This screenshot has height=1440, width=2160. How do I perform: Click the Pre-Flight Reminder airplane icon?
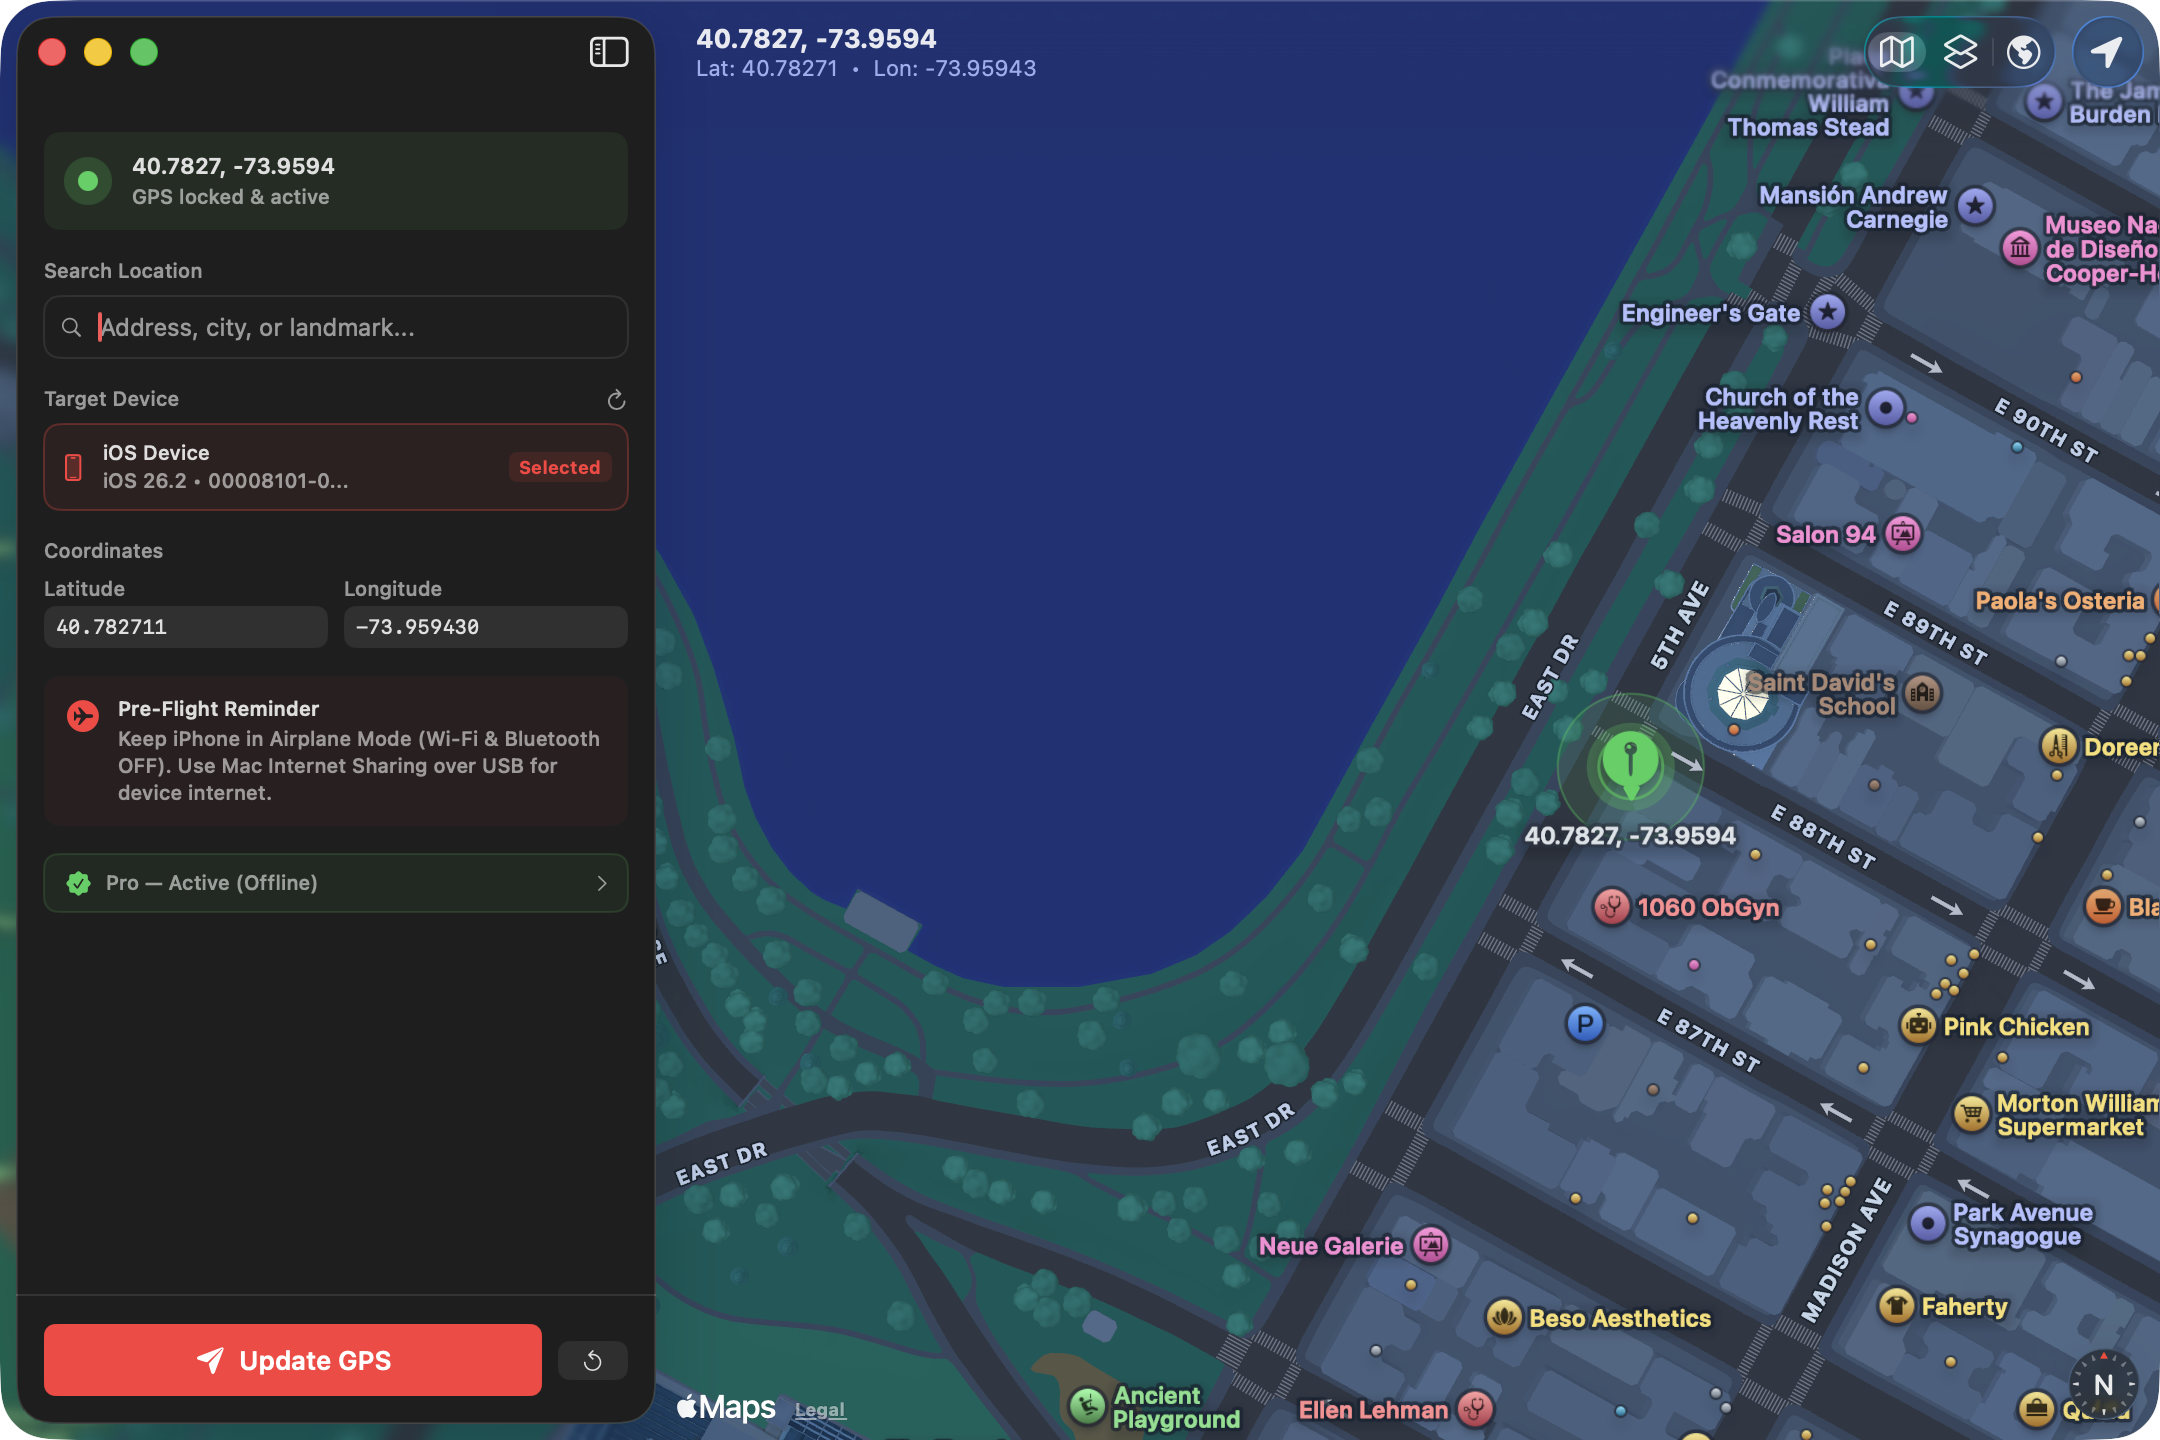point(82,715)
